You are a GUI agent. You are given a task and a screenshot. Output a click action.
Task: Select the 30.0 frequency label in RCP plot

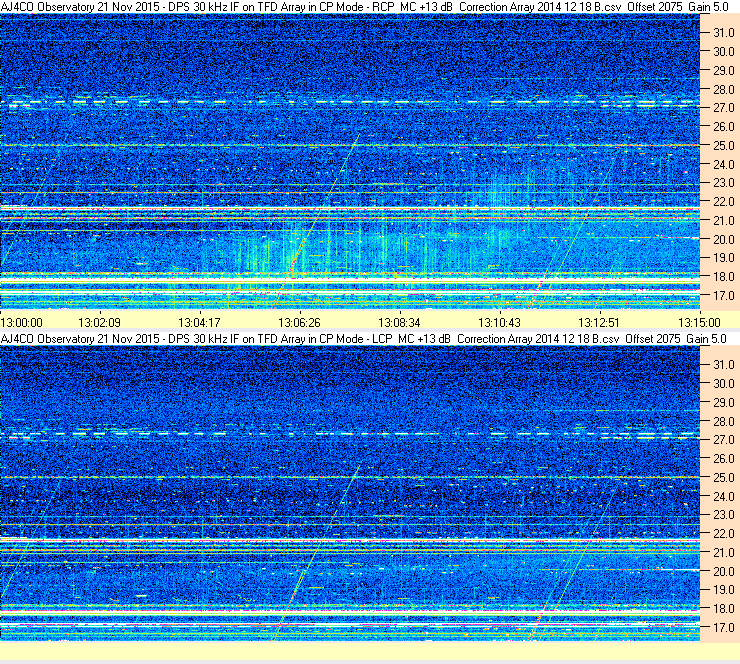coord(724,51)
